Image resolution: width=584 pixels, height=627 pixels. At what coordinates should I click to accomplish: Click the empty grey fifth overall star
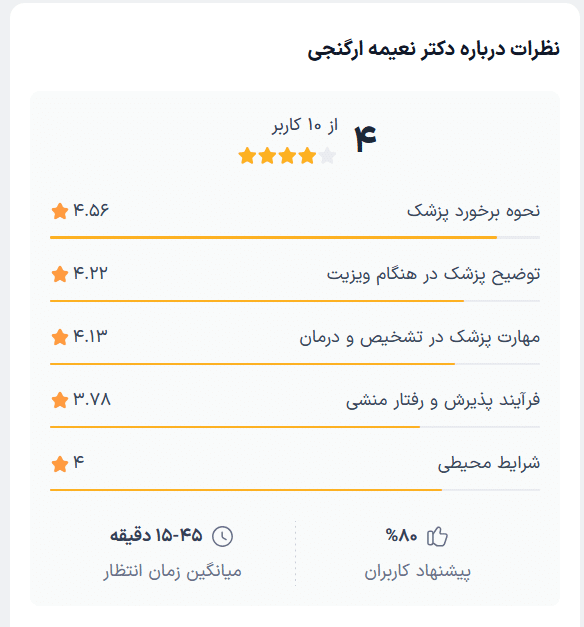(327, 156)
